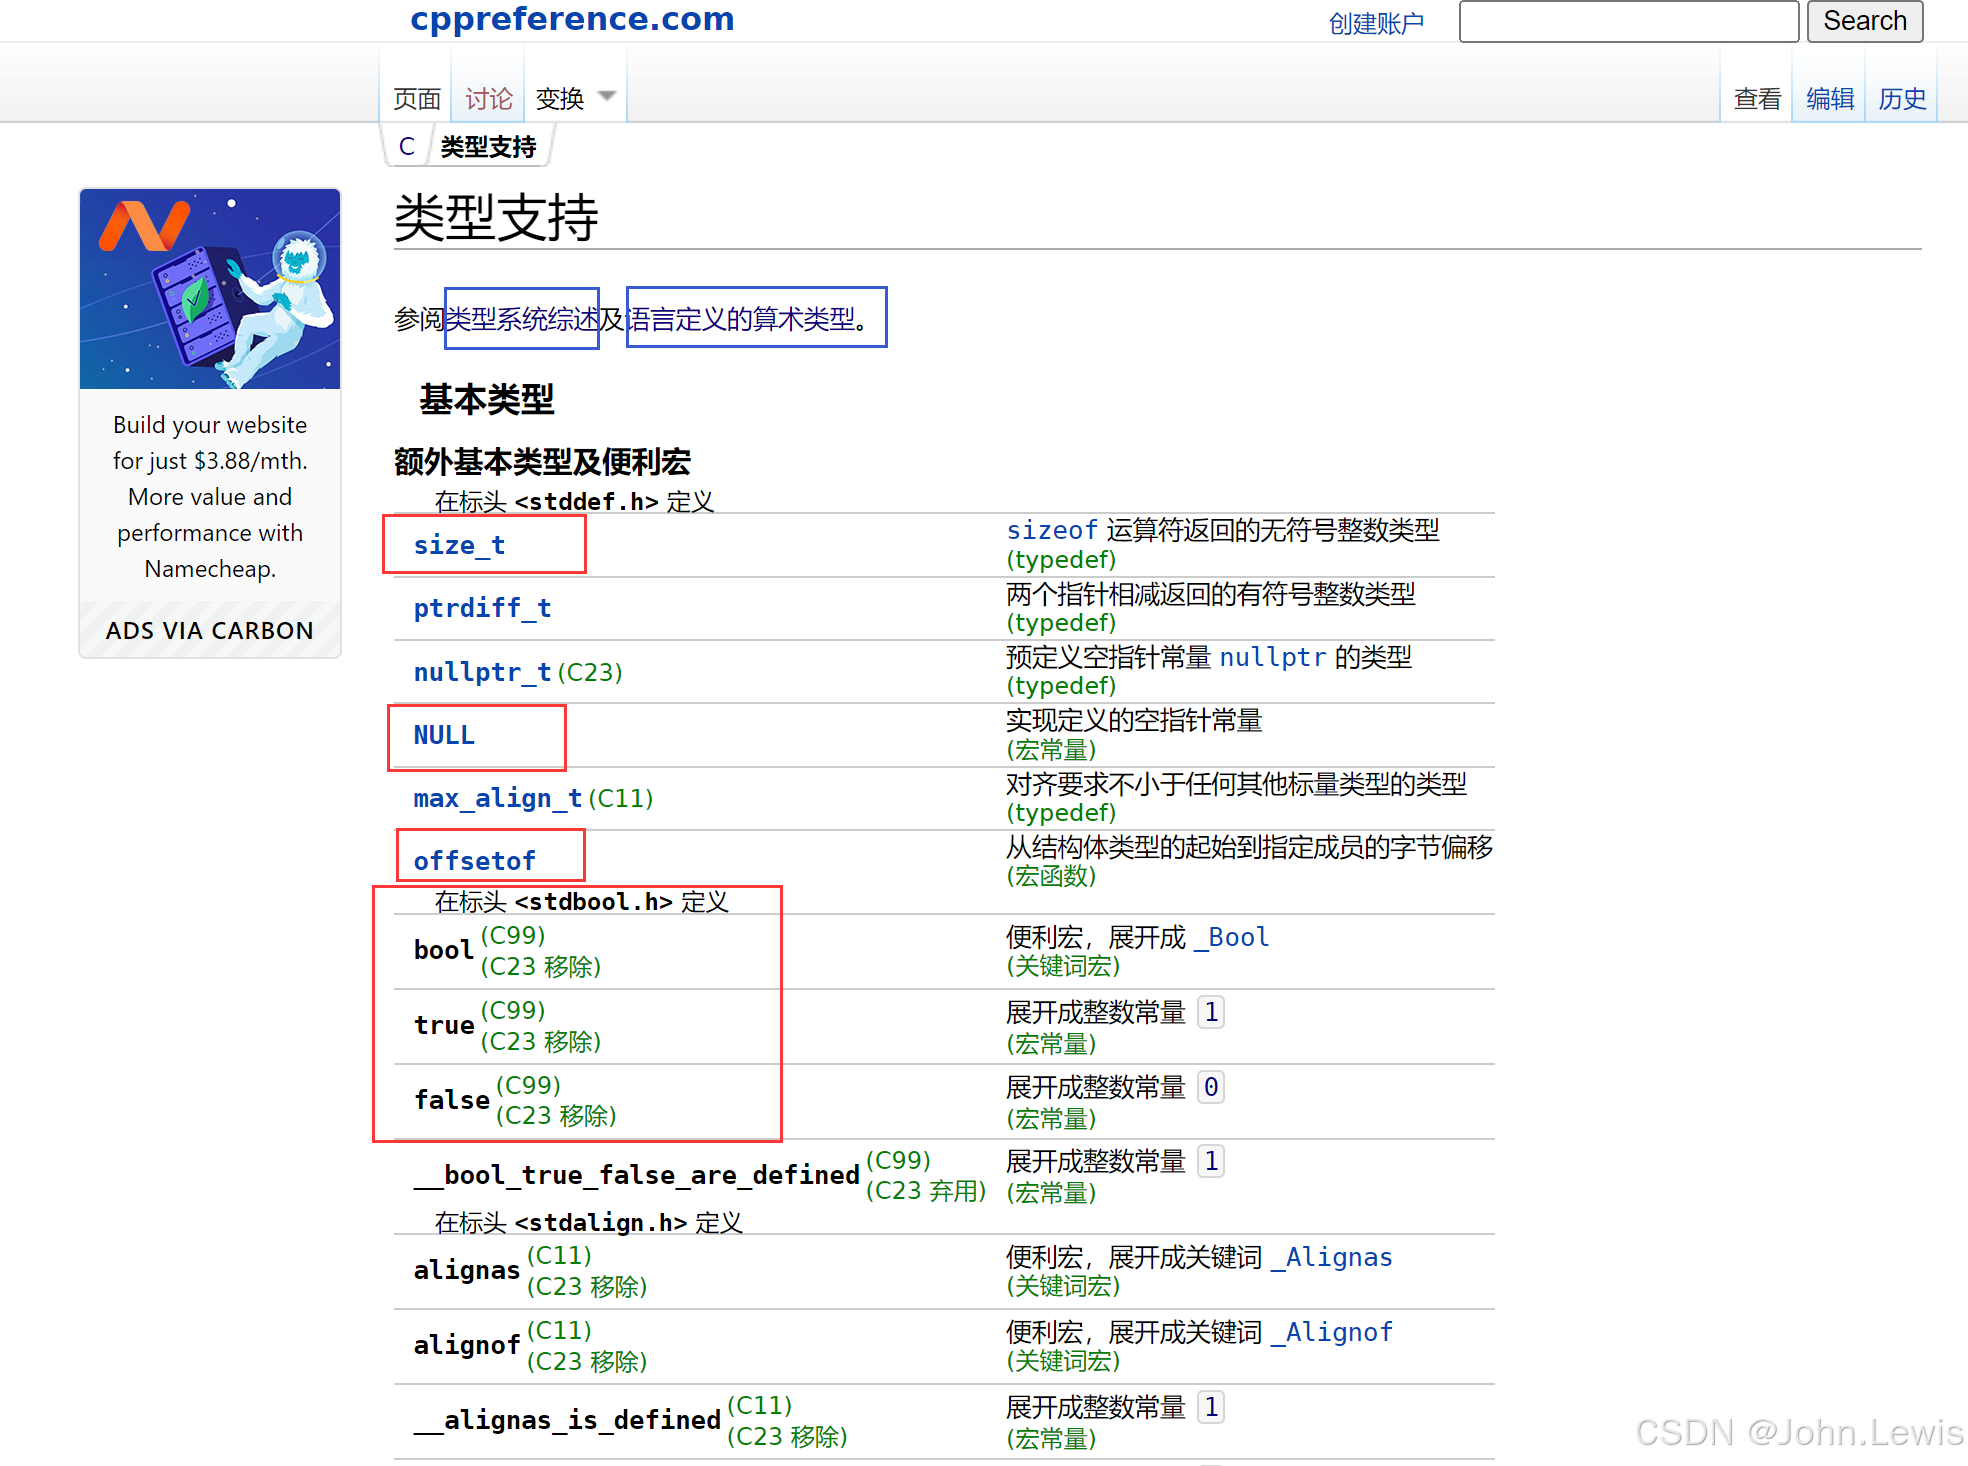Click ADS VIA CARBON label

(210, 631)
